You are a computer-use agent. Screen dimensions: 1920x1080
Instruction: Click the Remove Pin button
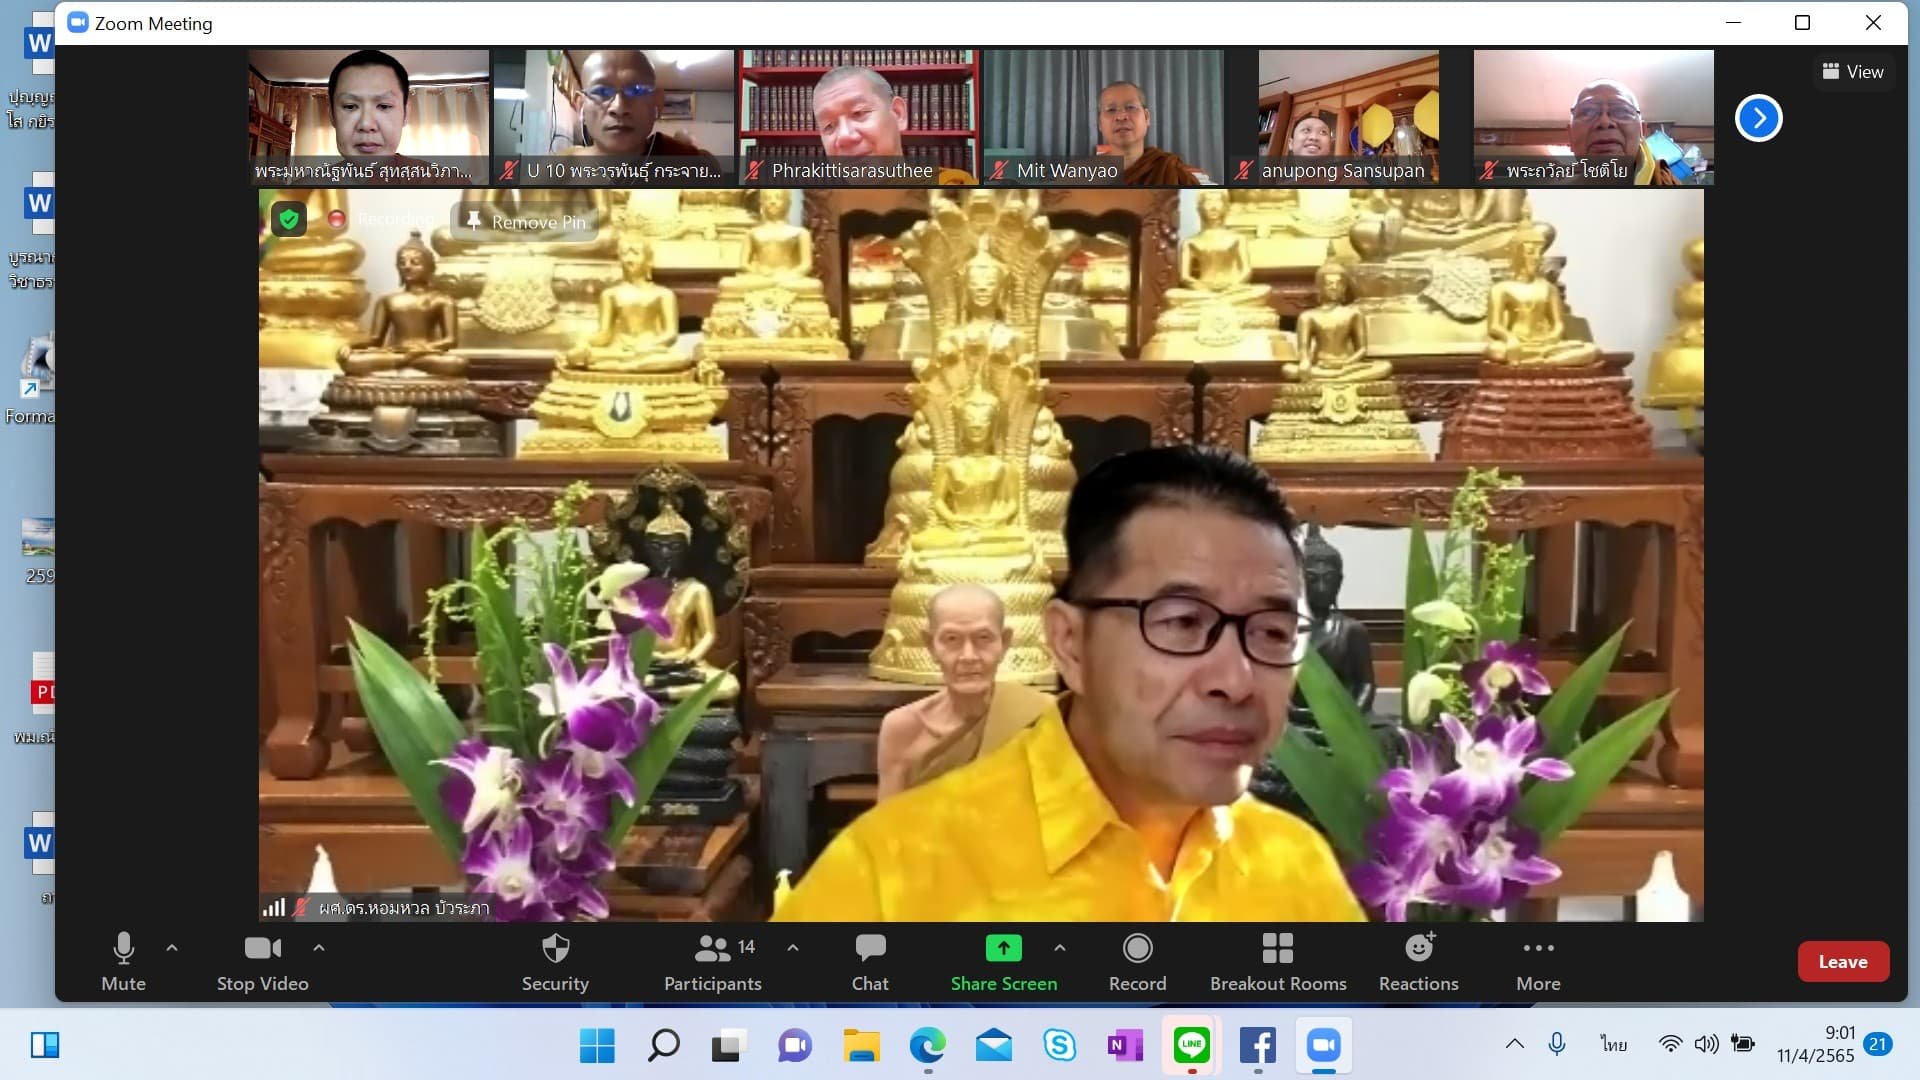pyautogui.click(x=526, y=221)
